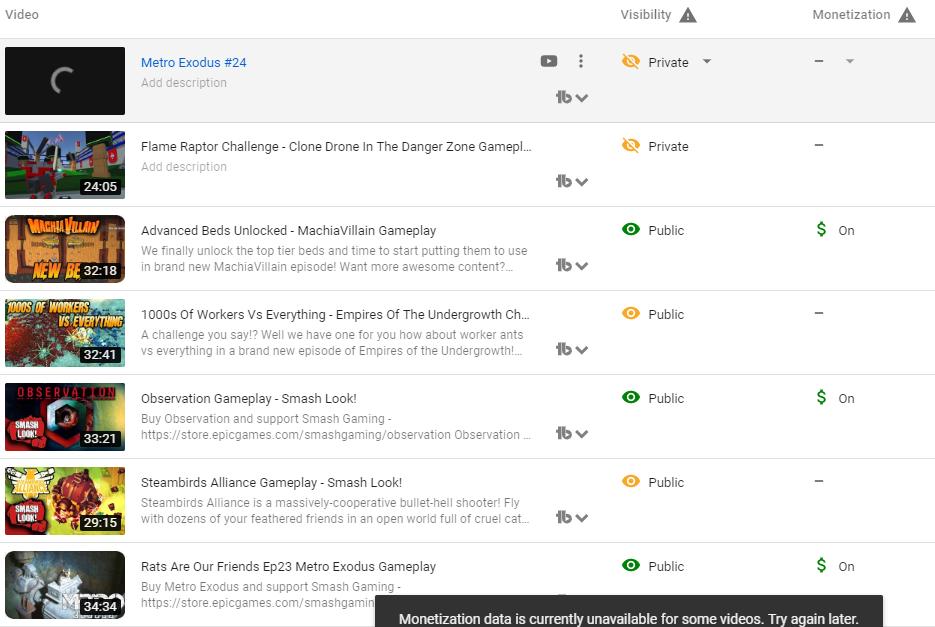Click Flame Raptor Challenge thumbnail 24:05
The width and height of the screenshot is (935, 627).
(x=65, y=165)
